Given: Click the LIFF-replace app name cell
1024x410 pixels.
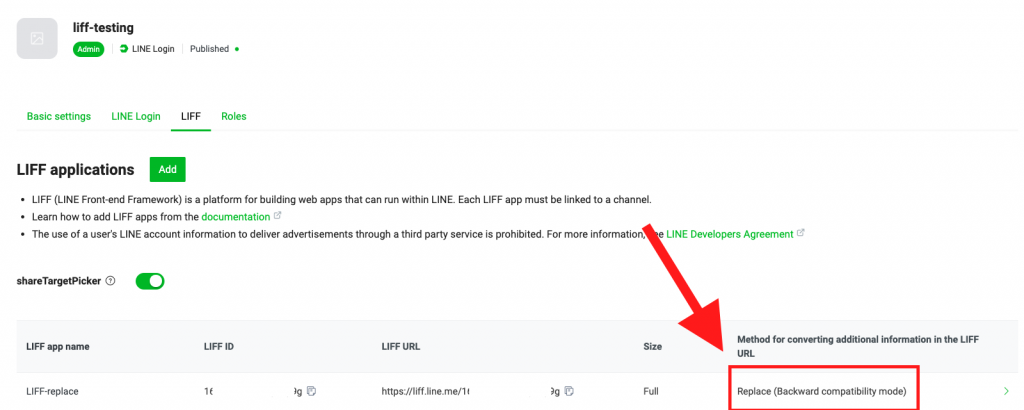Looking at the screenshot, I should click(x=52, y=392).
